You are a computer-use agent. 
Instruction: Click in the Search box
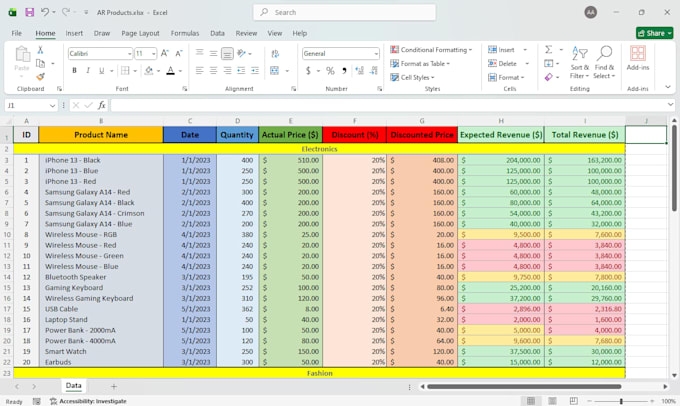(344, 12)
